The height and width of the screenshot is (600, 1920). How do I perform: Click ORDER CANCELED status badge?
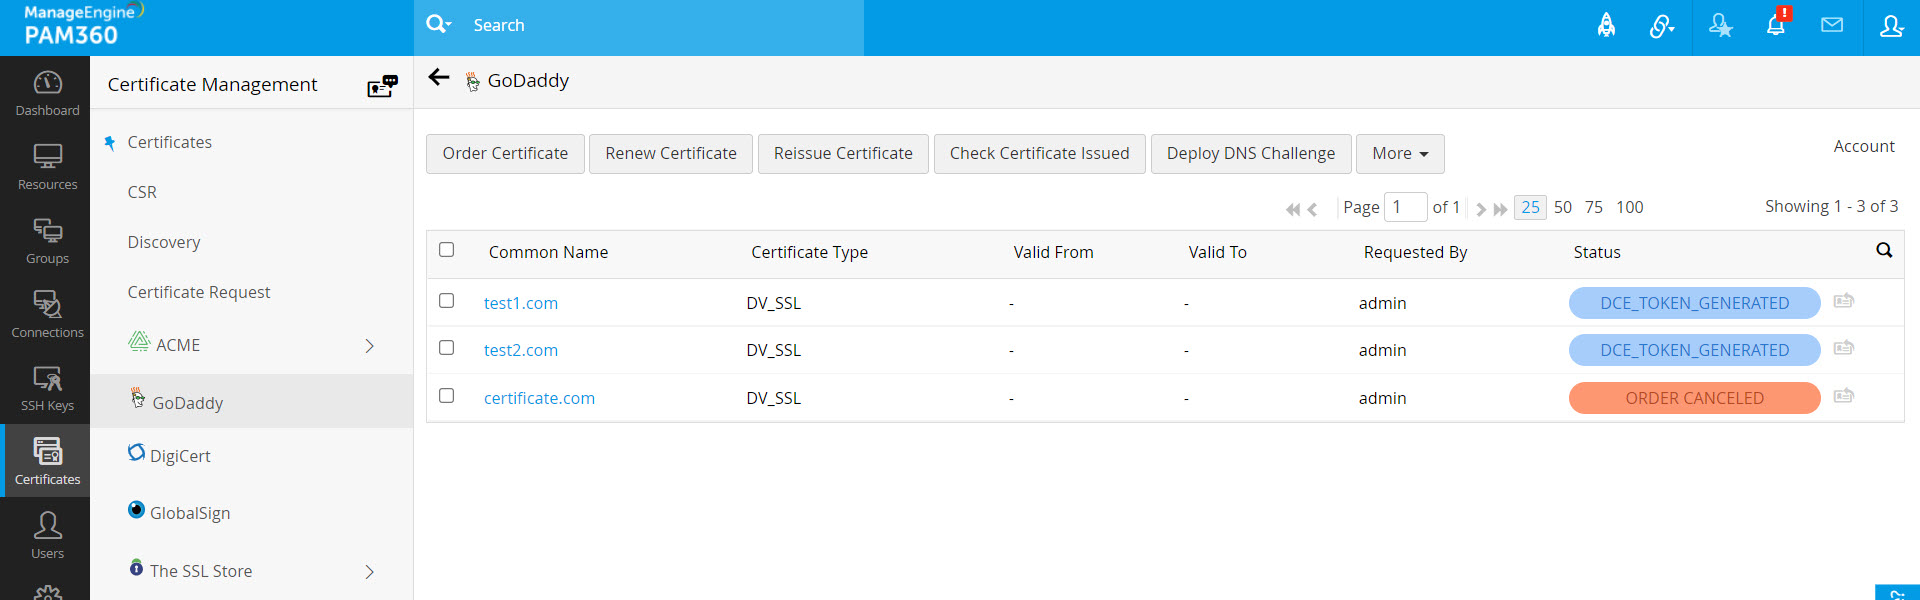(x=1694, y=398)
